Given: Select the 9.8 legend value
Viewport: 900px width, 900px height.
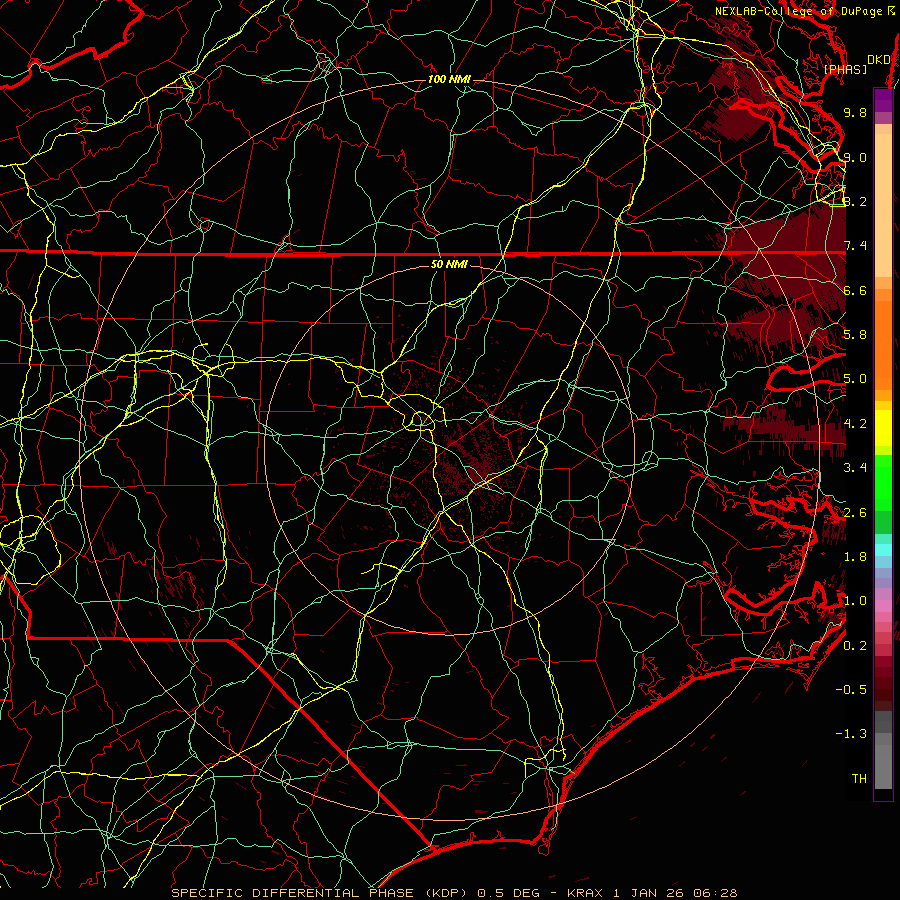Looking at the screenshot, I should [855, 112].
